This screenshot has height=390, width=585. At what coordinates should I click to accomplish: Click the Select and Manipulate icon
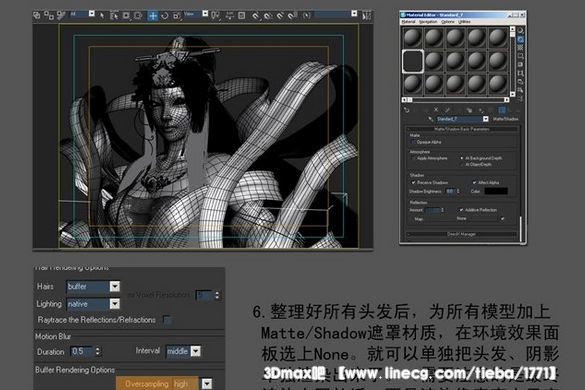pos(229,15)
